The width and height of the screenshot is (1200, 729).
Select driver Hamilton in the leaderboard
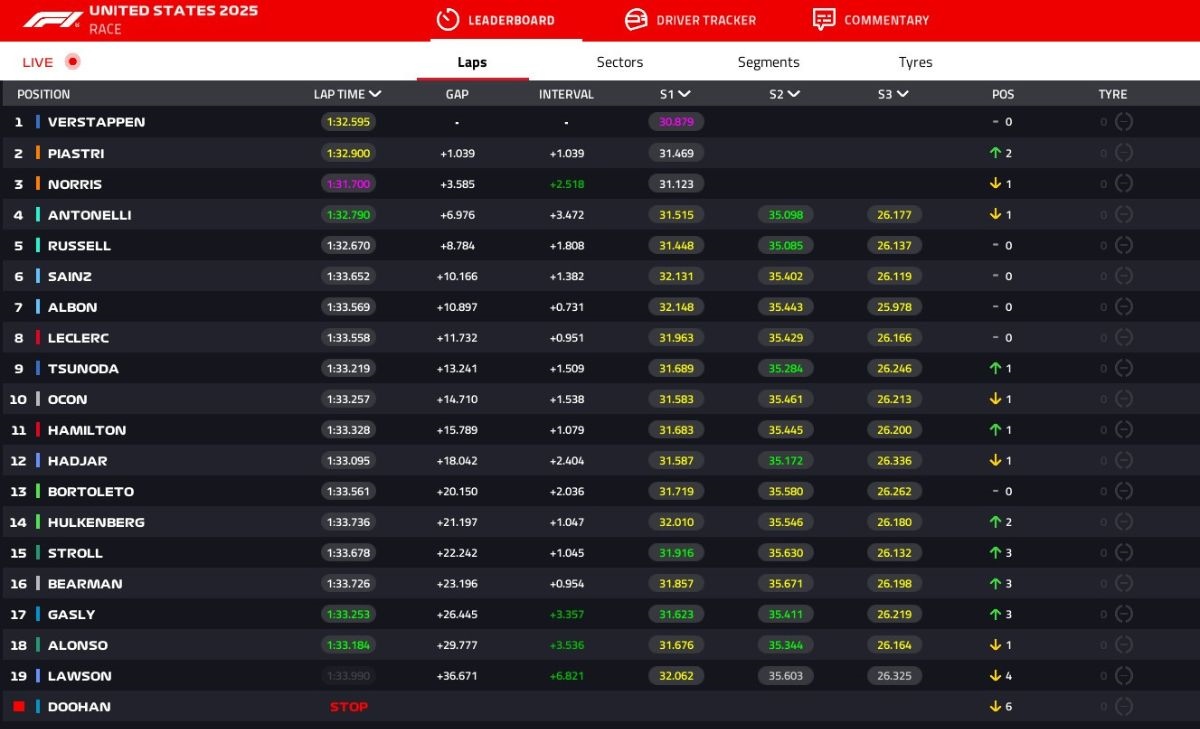[87, 430]
